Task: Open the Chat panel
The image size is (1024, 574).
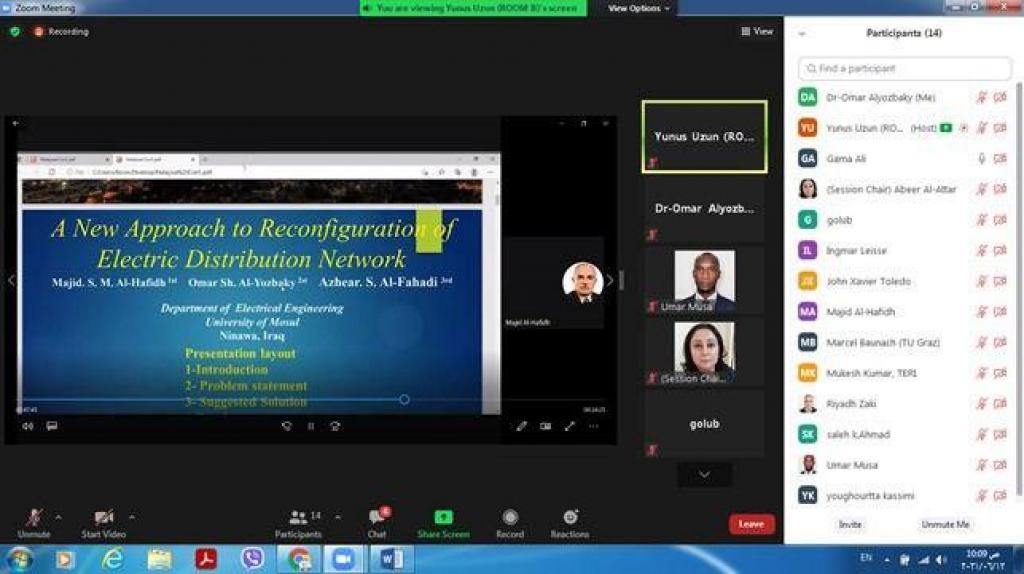Action: coord(377,518)
